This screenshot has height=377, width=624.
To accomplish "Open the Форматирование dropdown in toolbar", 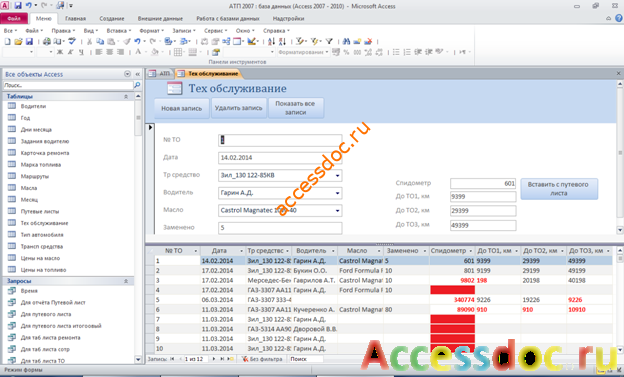I will click(x=327, y=52).
